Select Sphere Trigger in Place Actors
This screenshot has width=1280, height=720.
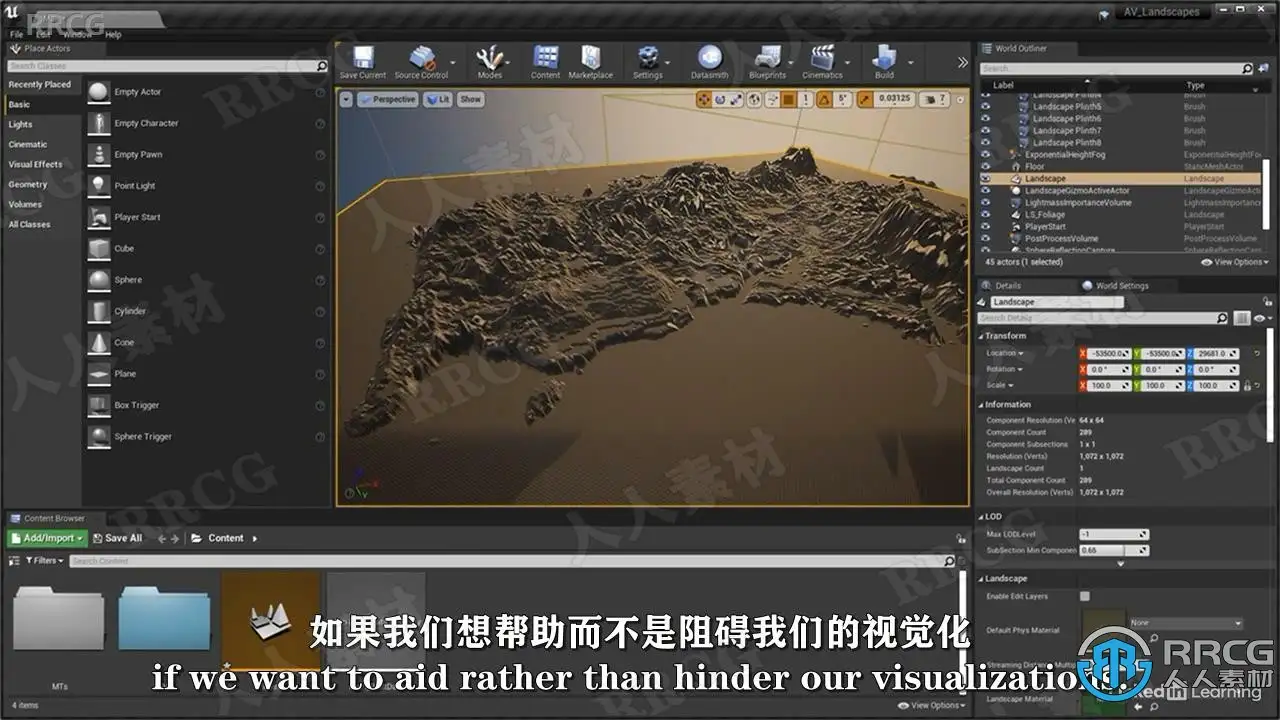tap(205, 436)
